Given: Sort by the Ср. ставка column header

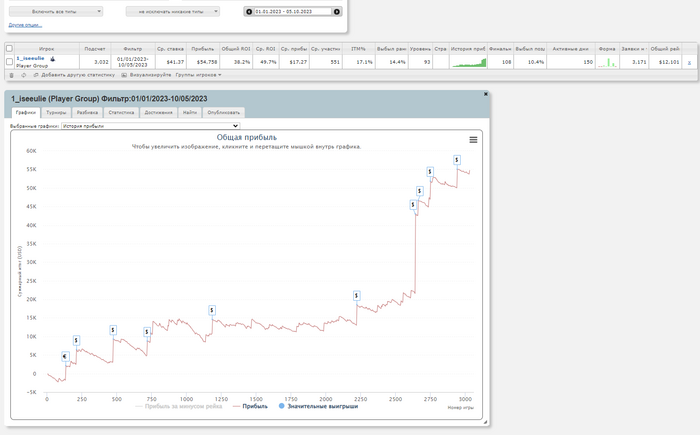Looking at the screenshot, I should [x=170, y=49].
